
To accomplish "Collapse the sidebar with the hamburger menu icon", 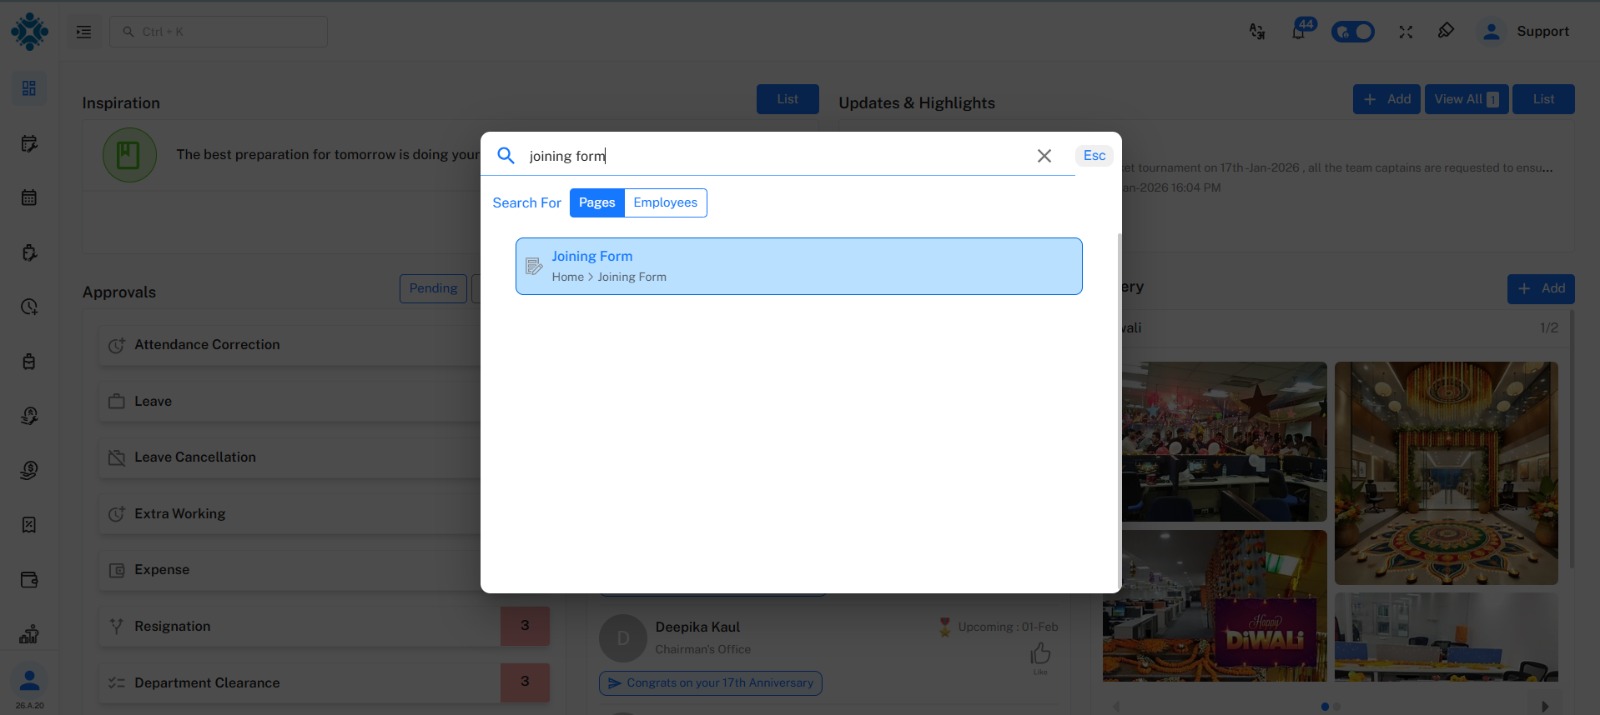I will (x=84, y=32).
